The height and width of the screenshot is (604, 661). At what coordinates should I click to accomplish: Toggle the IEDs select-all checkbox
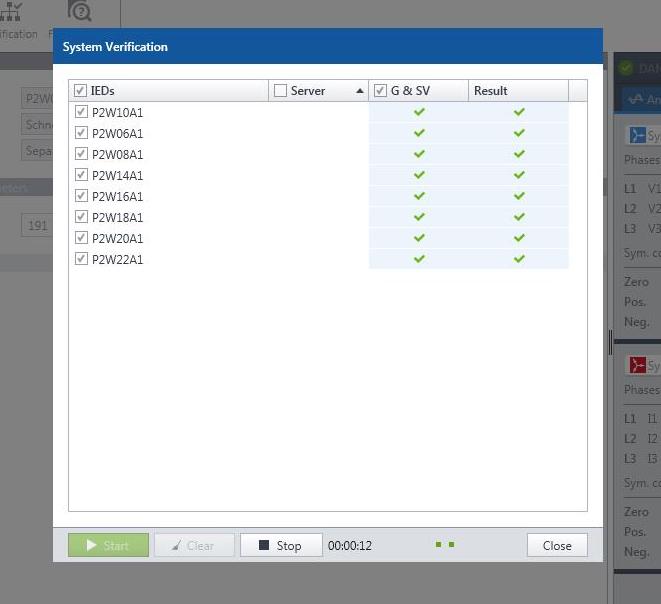pyautogui.click(x=80, y=91)
